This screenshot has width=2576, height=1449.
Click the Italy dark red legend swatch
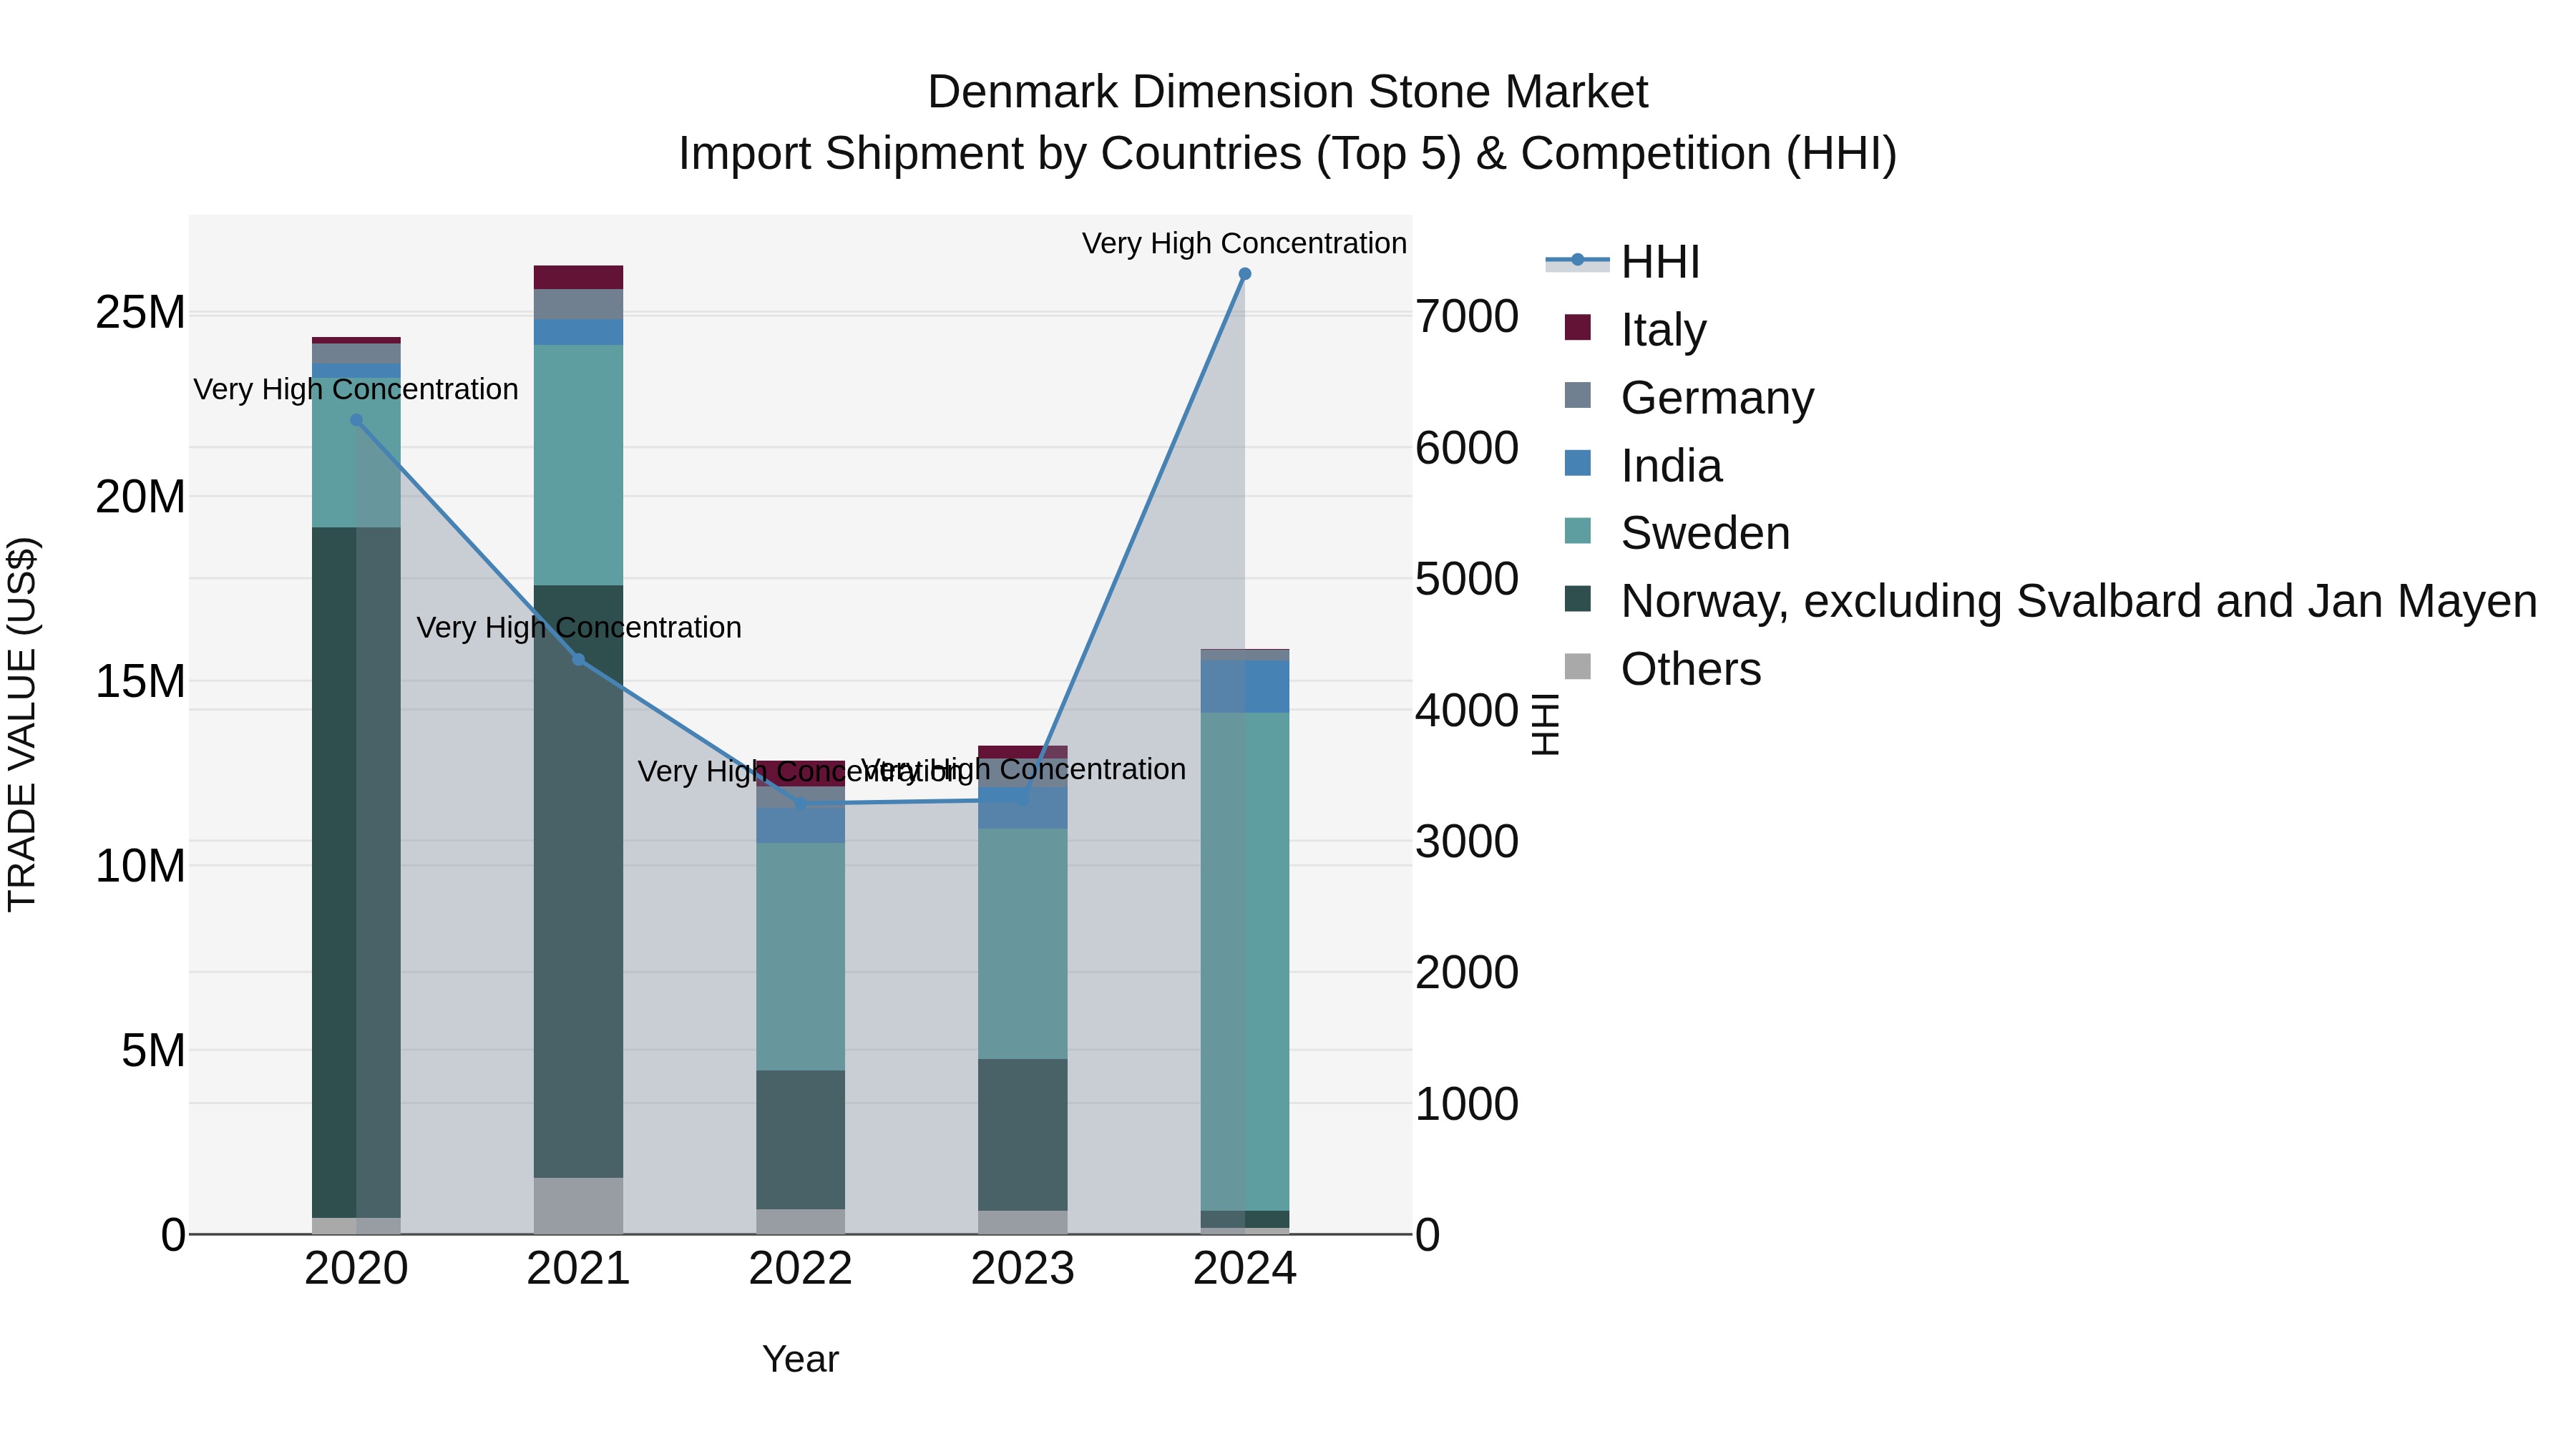[x=1577, y=327]
